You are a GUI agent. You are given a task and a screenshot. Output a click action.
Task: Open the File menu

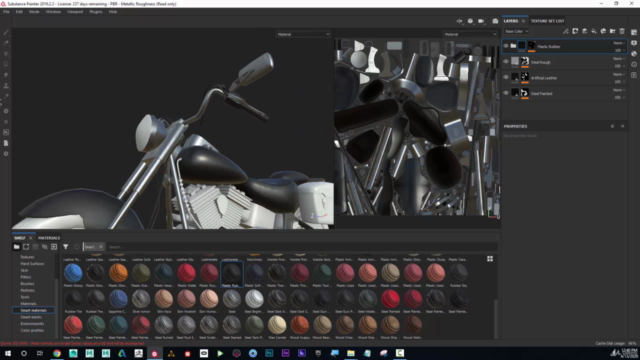click(6, 12)
